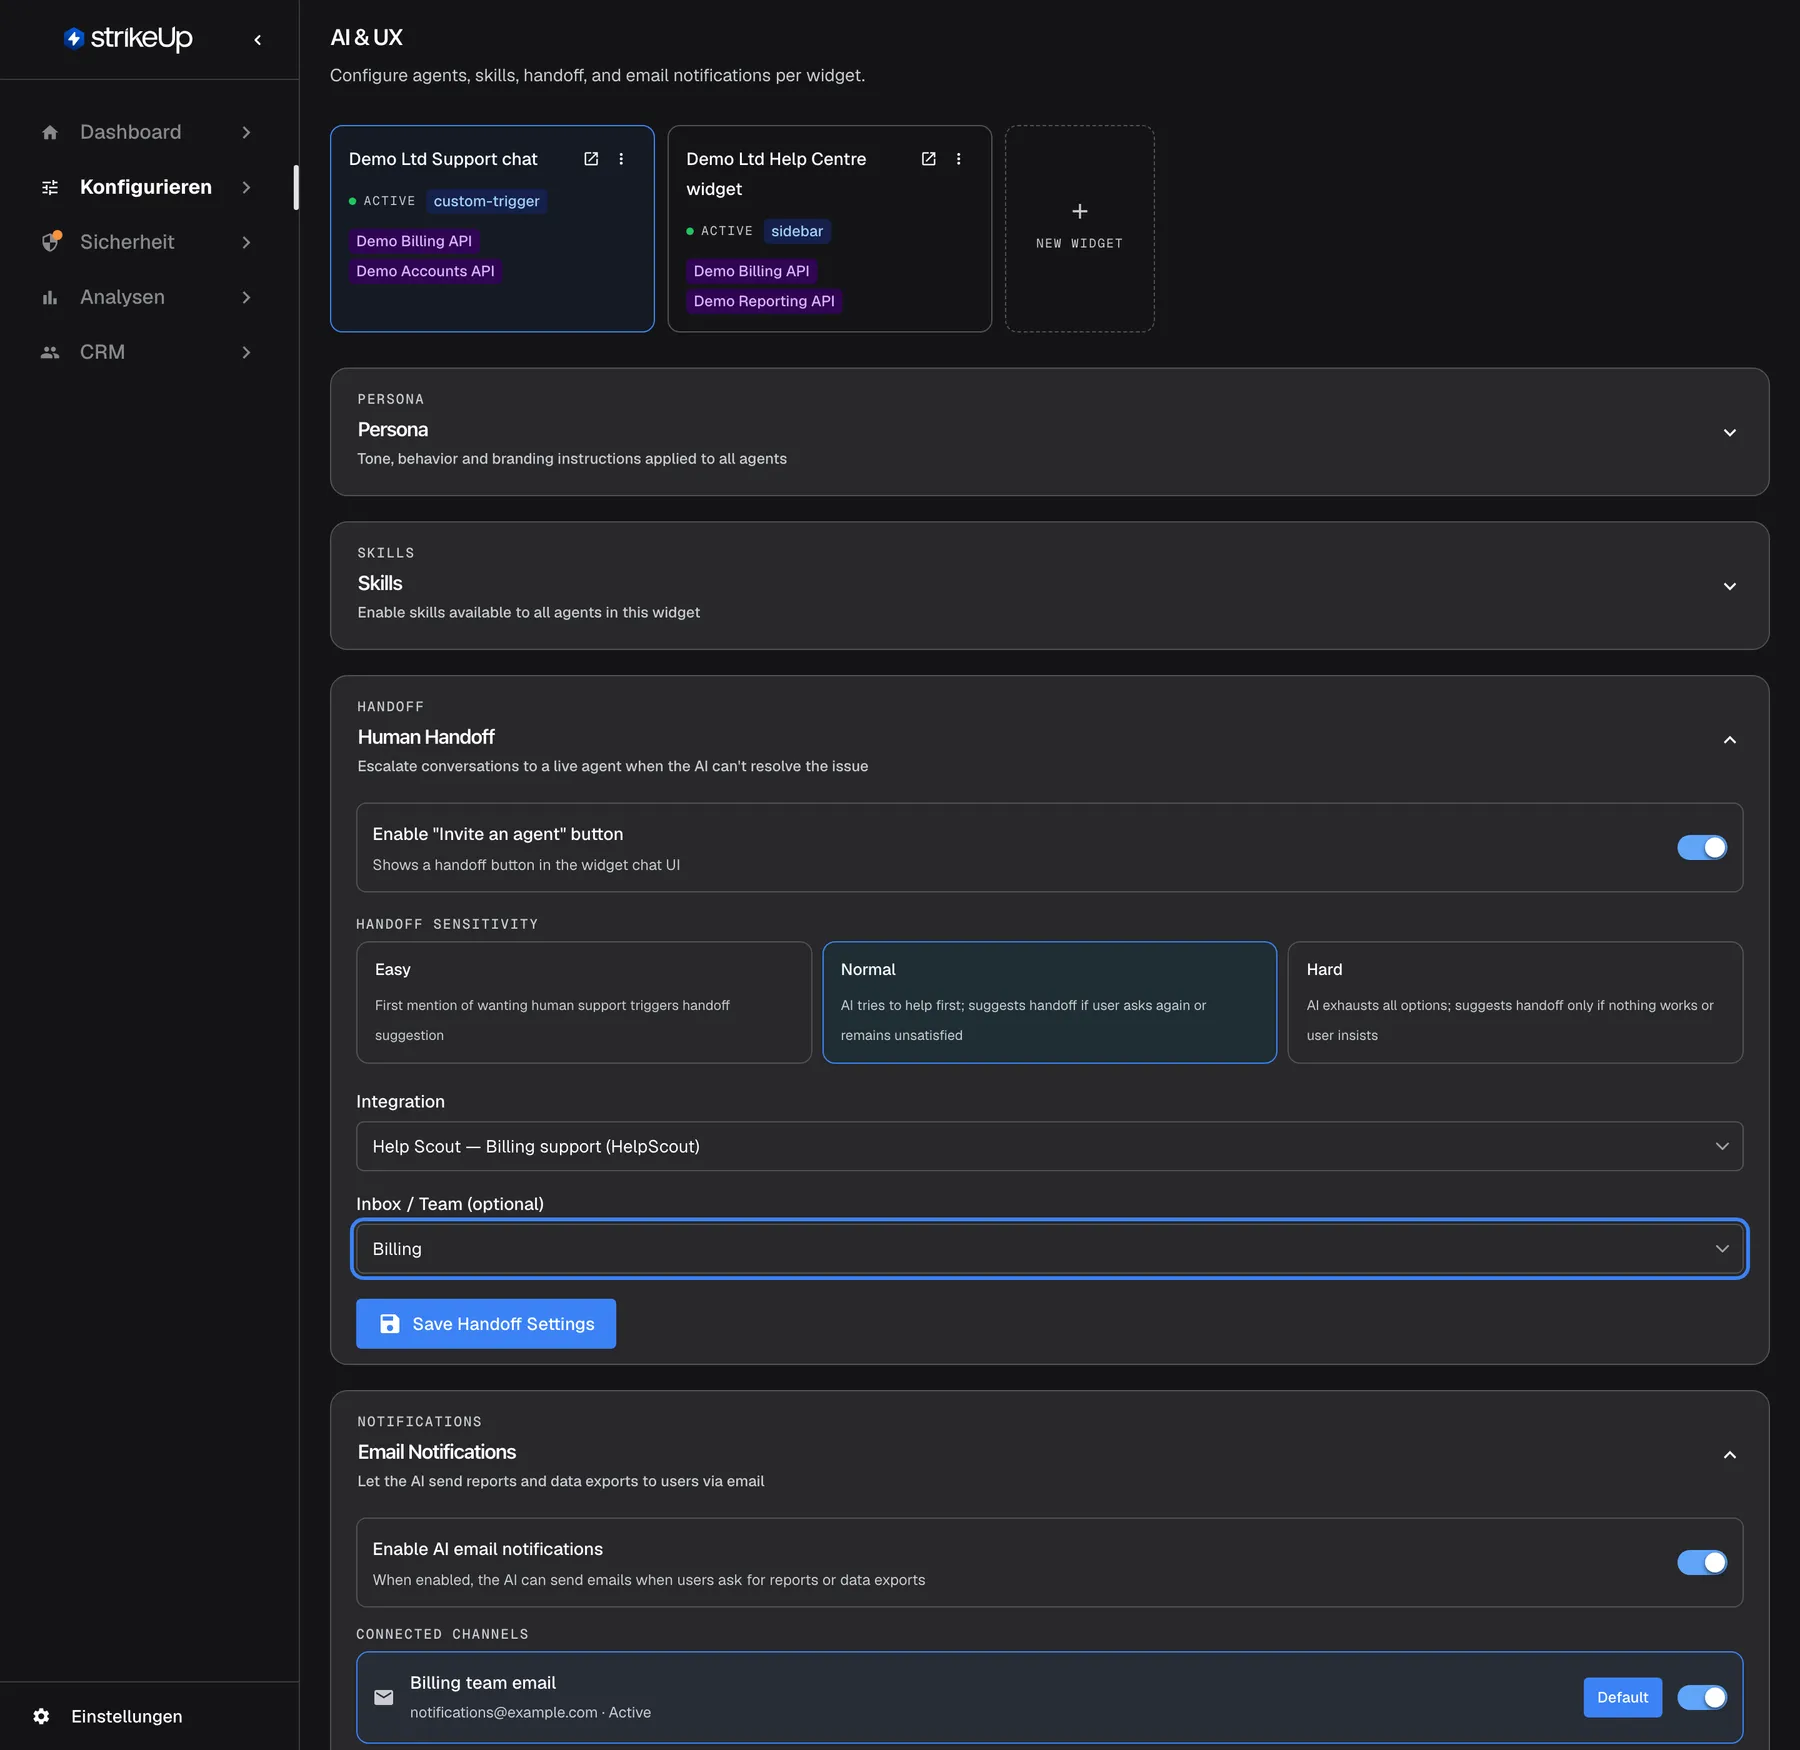
Task: Click the Einstellungen gear icon
Action: [x=41, y=1716]
